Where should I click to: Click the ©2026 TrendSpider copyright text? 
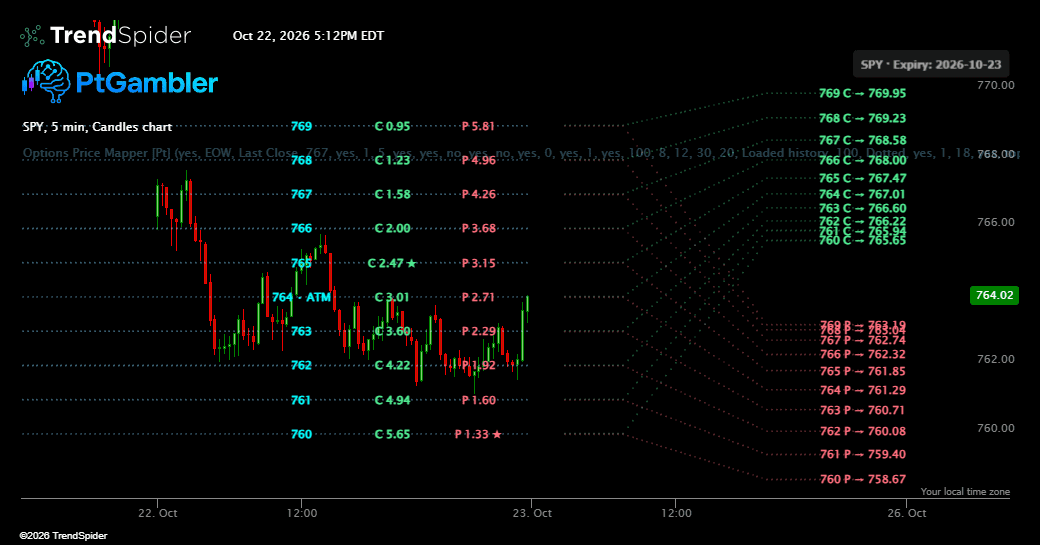tap(63, 536)
